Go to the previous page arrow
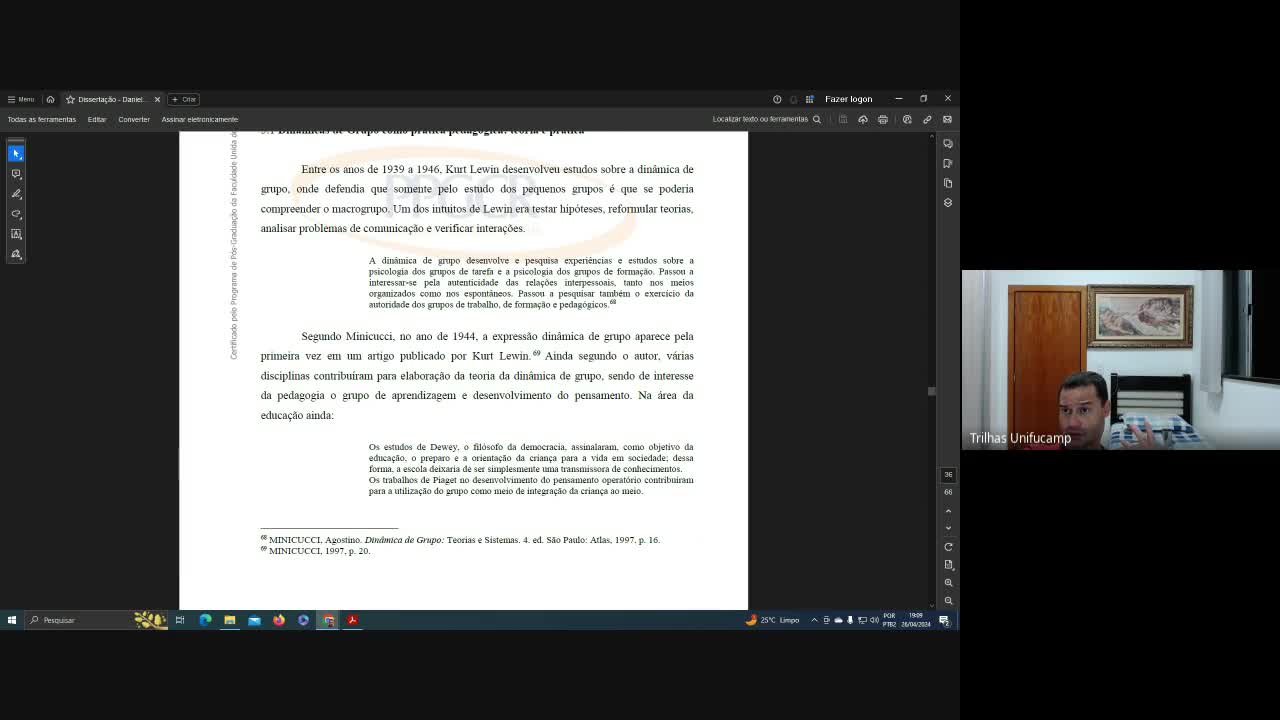 point(948,511)
